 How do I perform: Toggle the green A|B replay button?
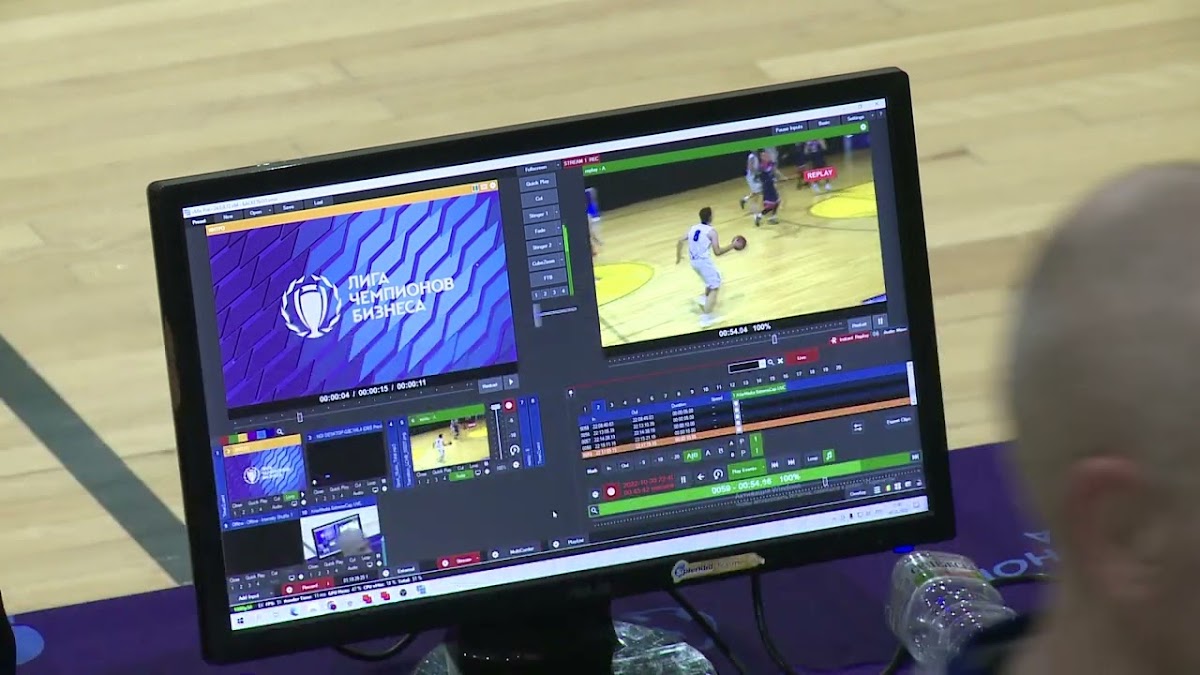pyautogui.click(x=692, y=455)
